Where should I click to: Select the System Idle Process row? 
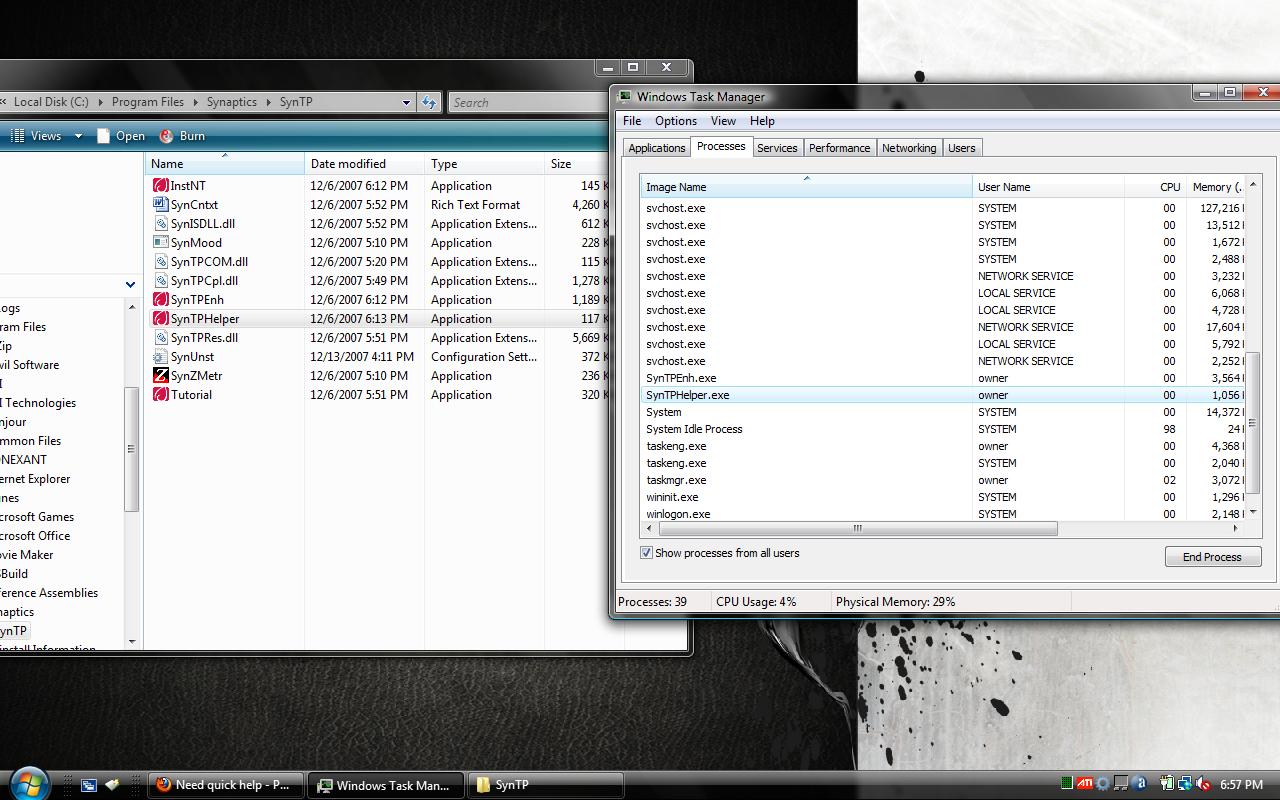pyautogui.click(x=943, y=429)
